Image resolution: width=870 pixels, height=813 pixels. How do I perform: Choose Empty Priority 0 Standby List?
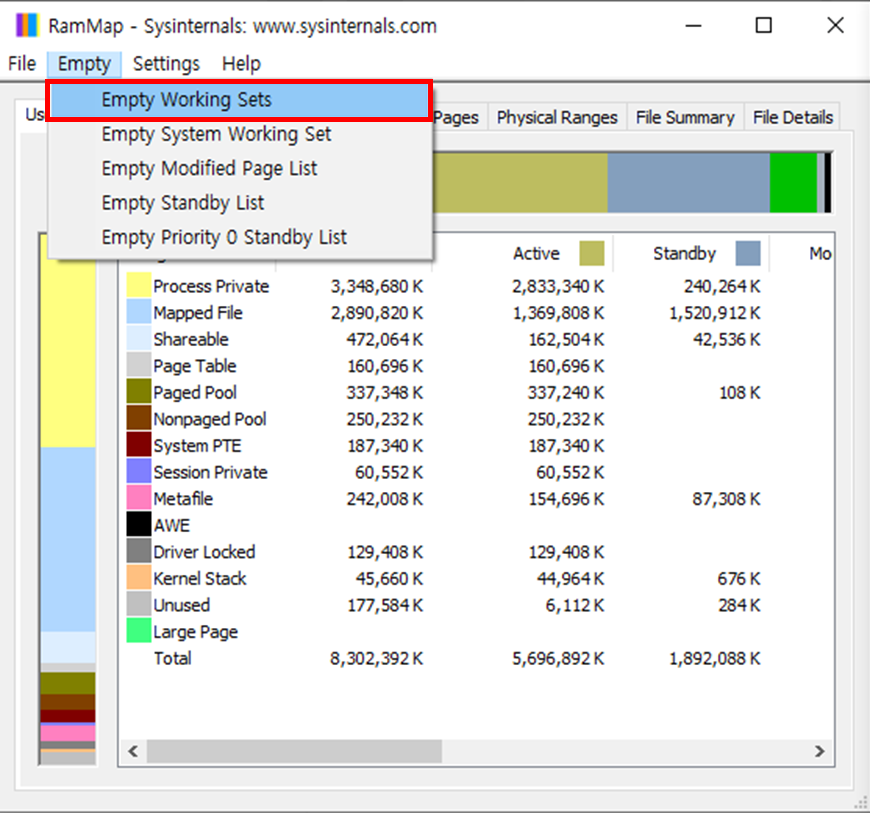(239, 238)
